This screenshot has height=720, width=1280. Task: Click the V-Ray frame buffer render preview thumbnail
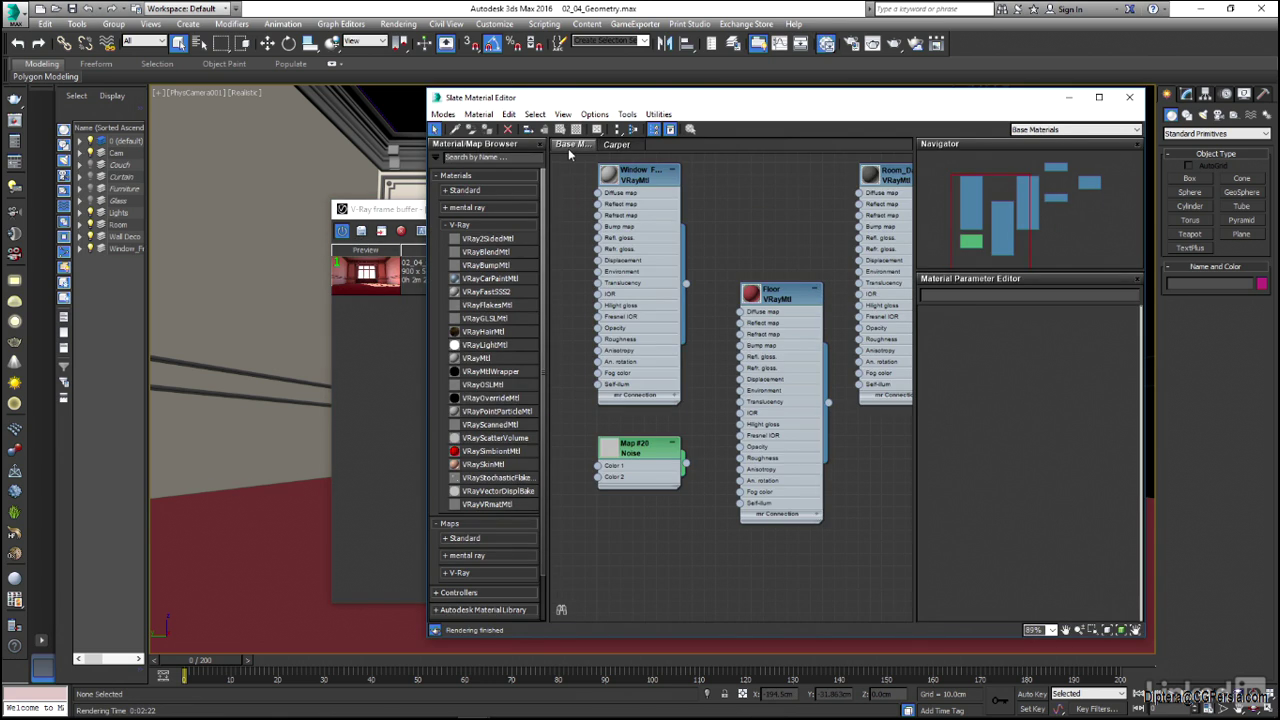click(366, 273)
